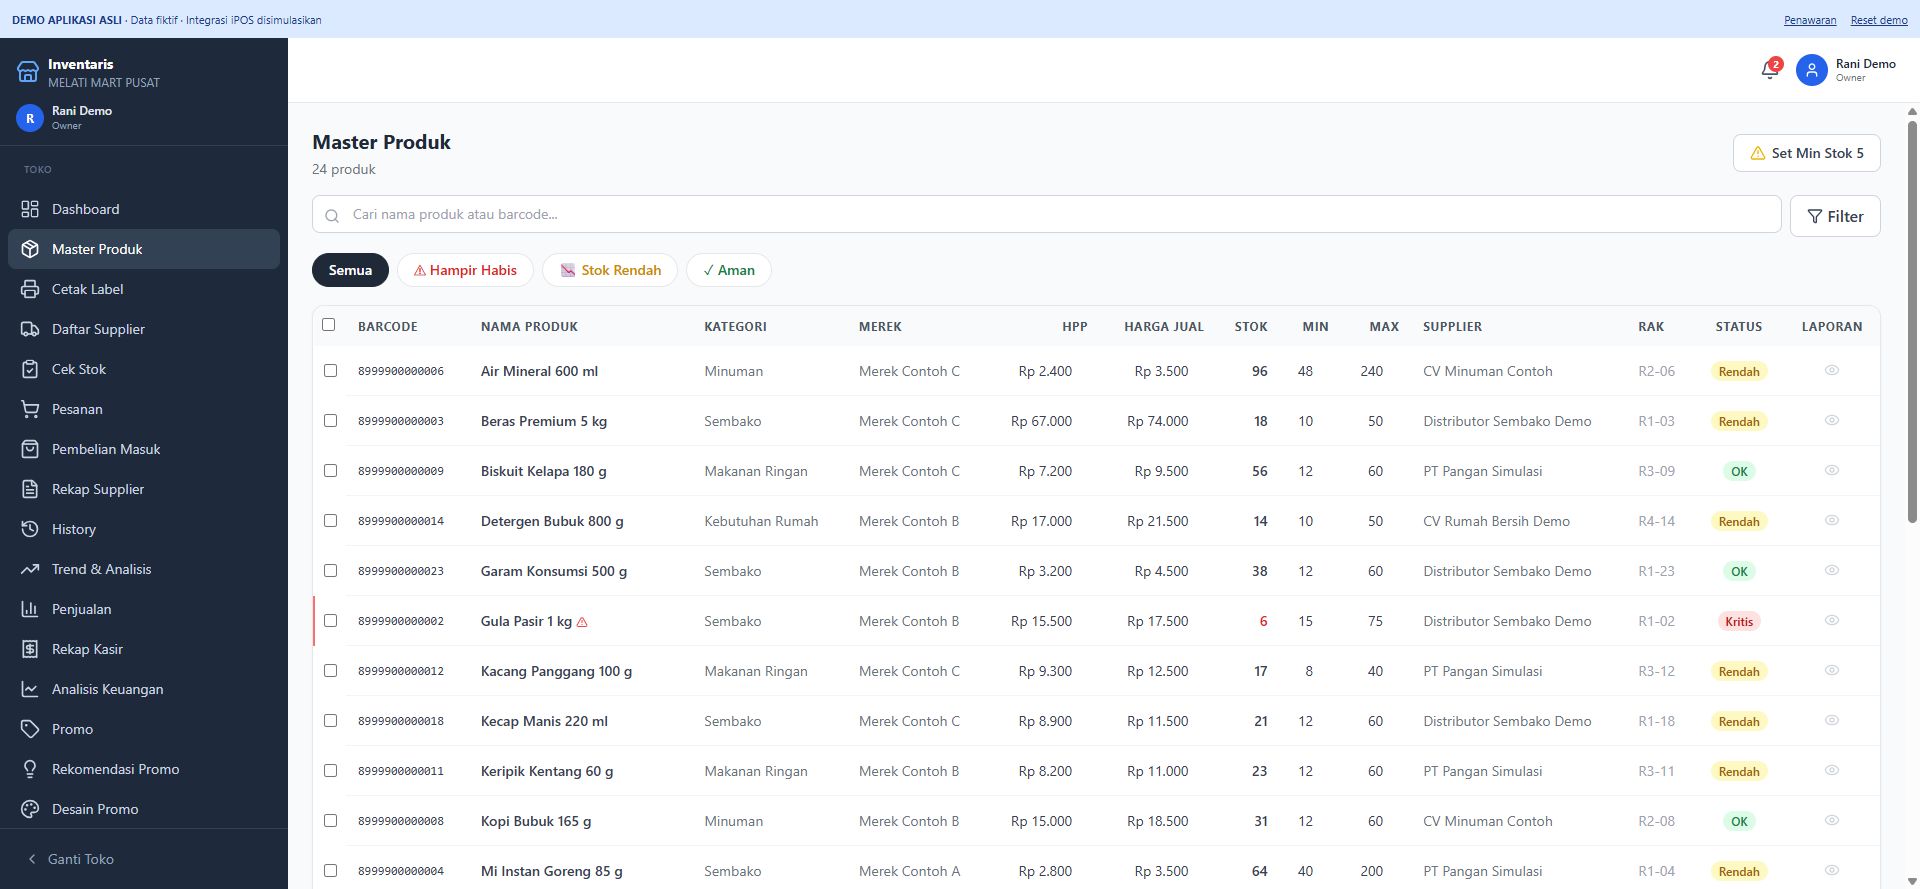Click the product search input field

point(1046,214)
